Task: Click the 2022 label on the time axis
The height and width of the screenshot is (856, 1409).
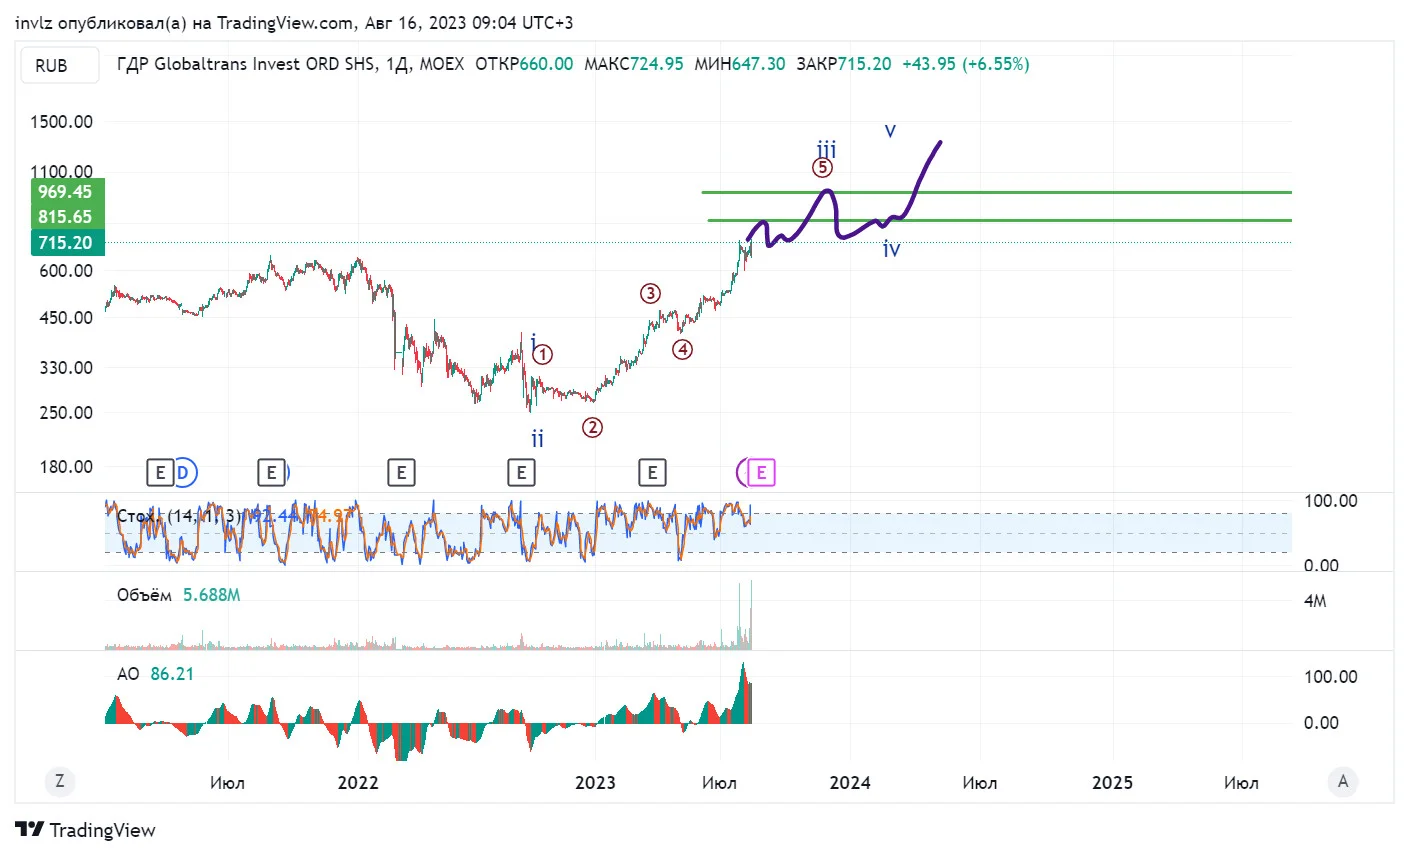Action: [x=358, y=782]
